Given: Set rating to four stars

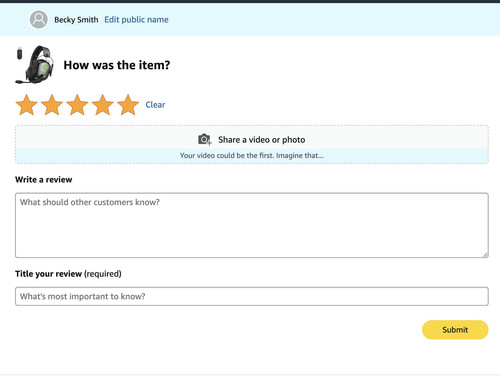Looking at the screenshot, I should pyautogui.click(x=103, y=105).
